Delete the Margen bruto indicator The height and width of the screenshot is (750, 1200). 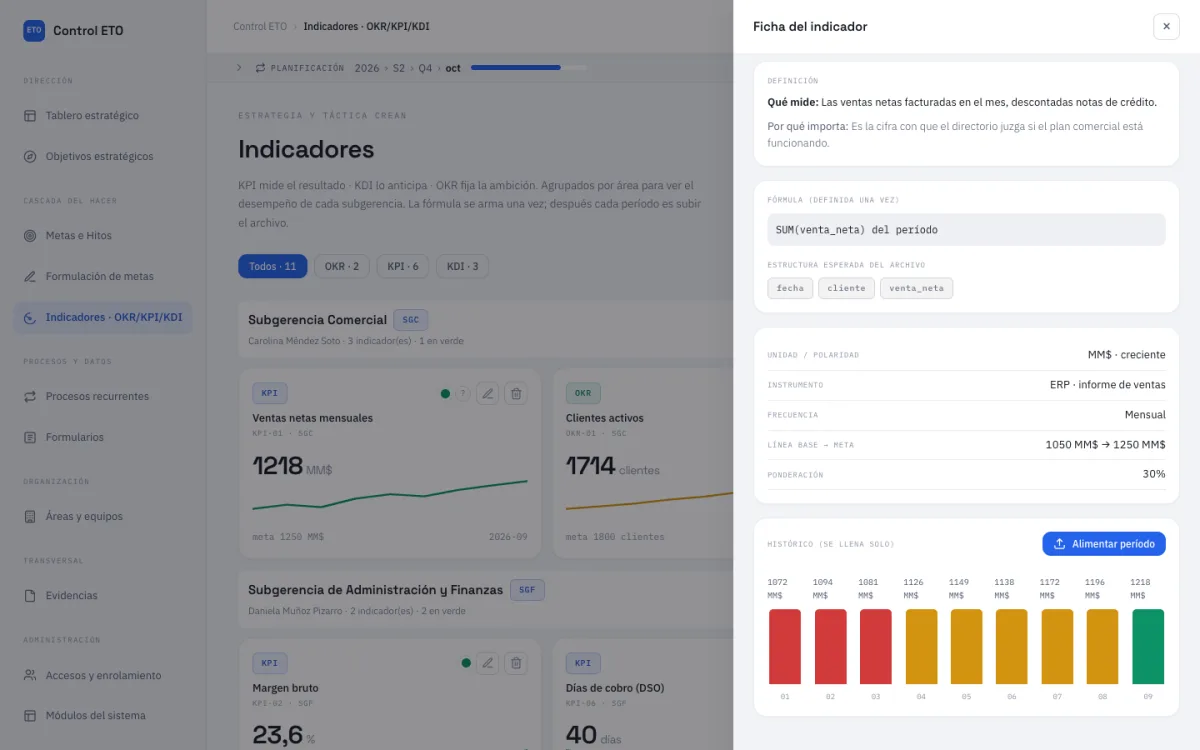click(x=516, y=663)
